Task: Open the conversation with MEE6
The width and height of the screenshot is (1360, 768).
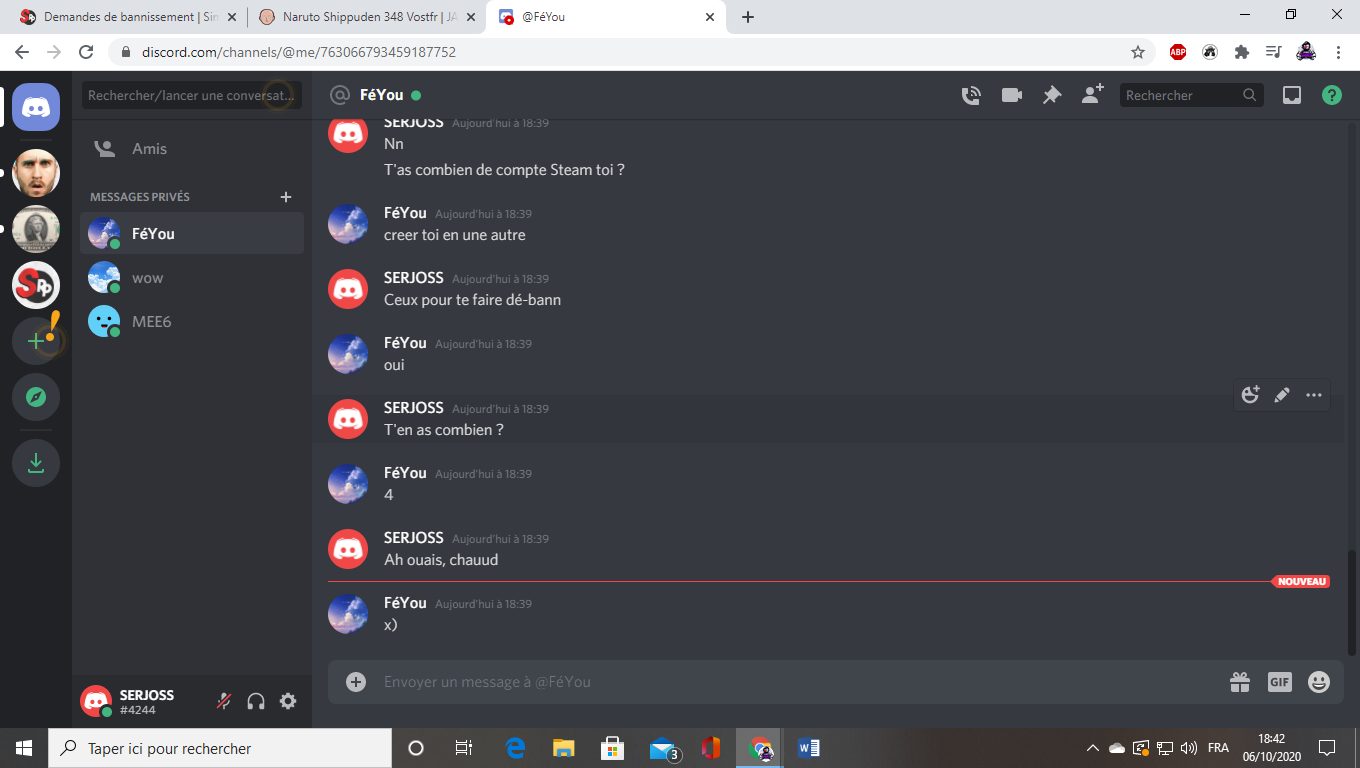Action: pos(151,321)
